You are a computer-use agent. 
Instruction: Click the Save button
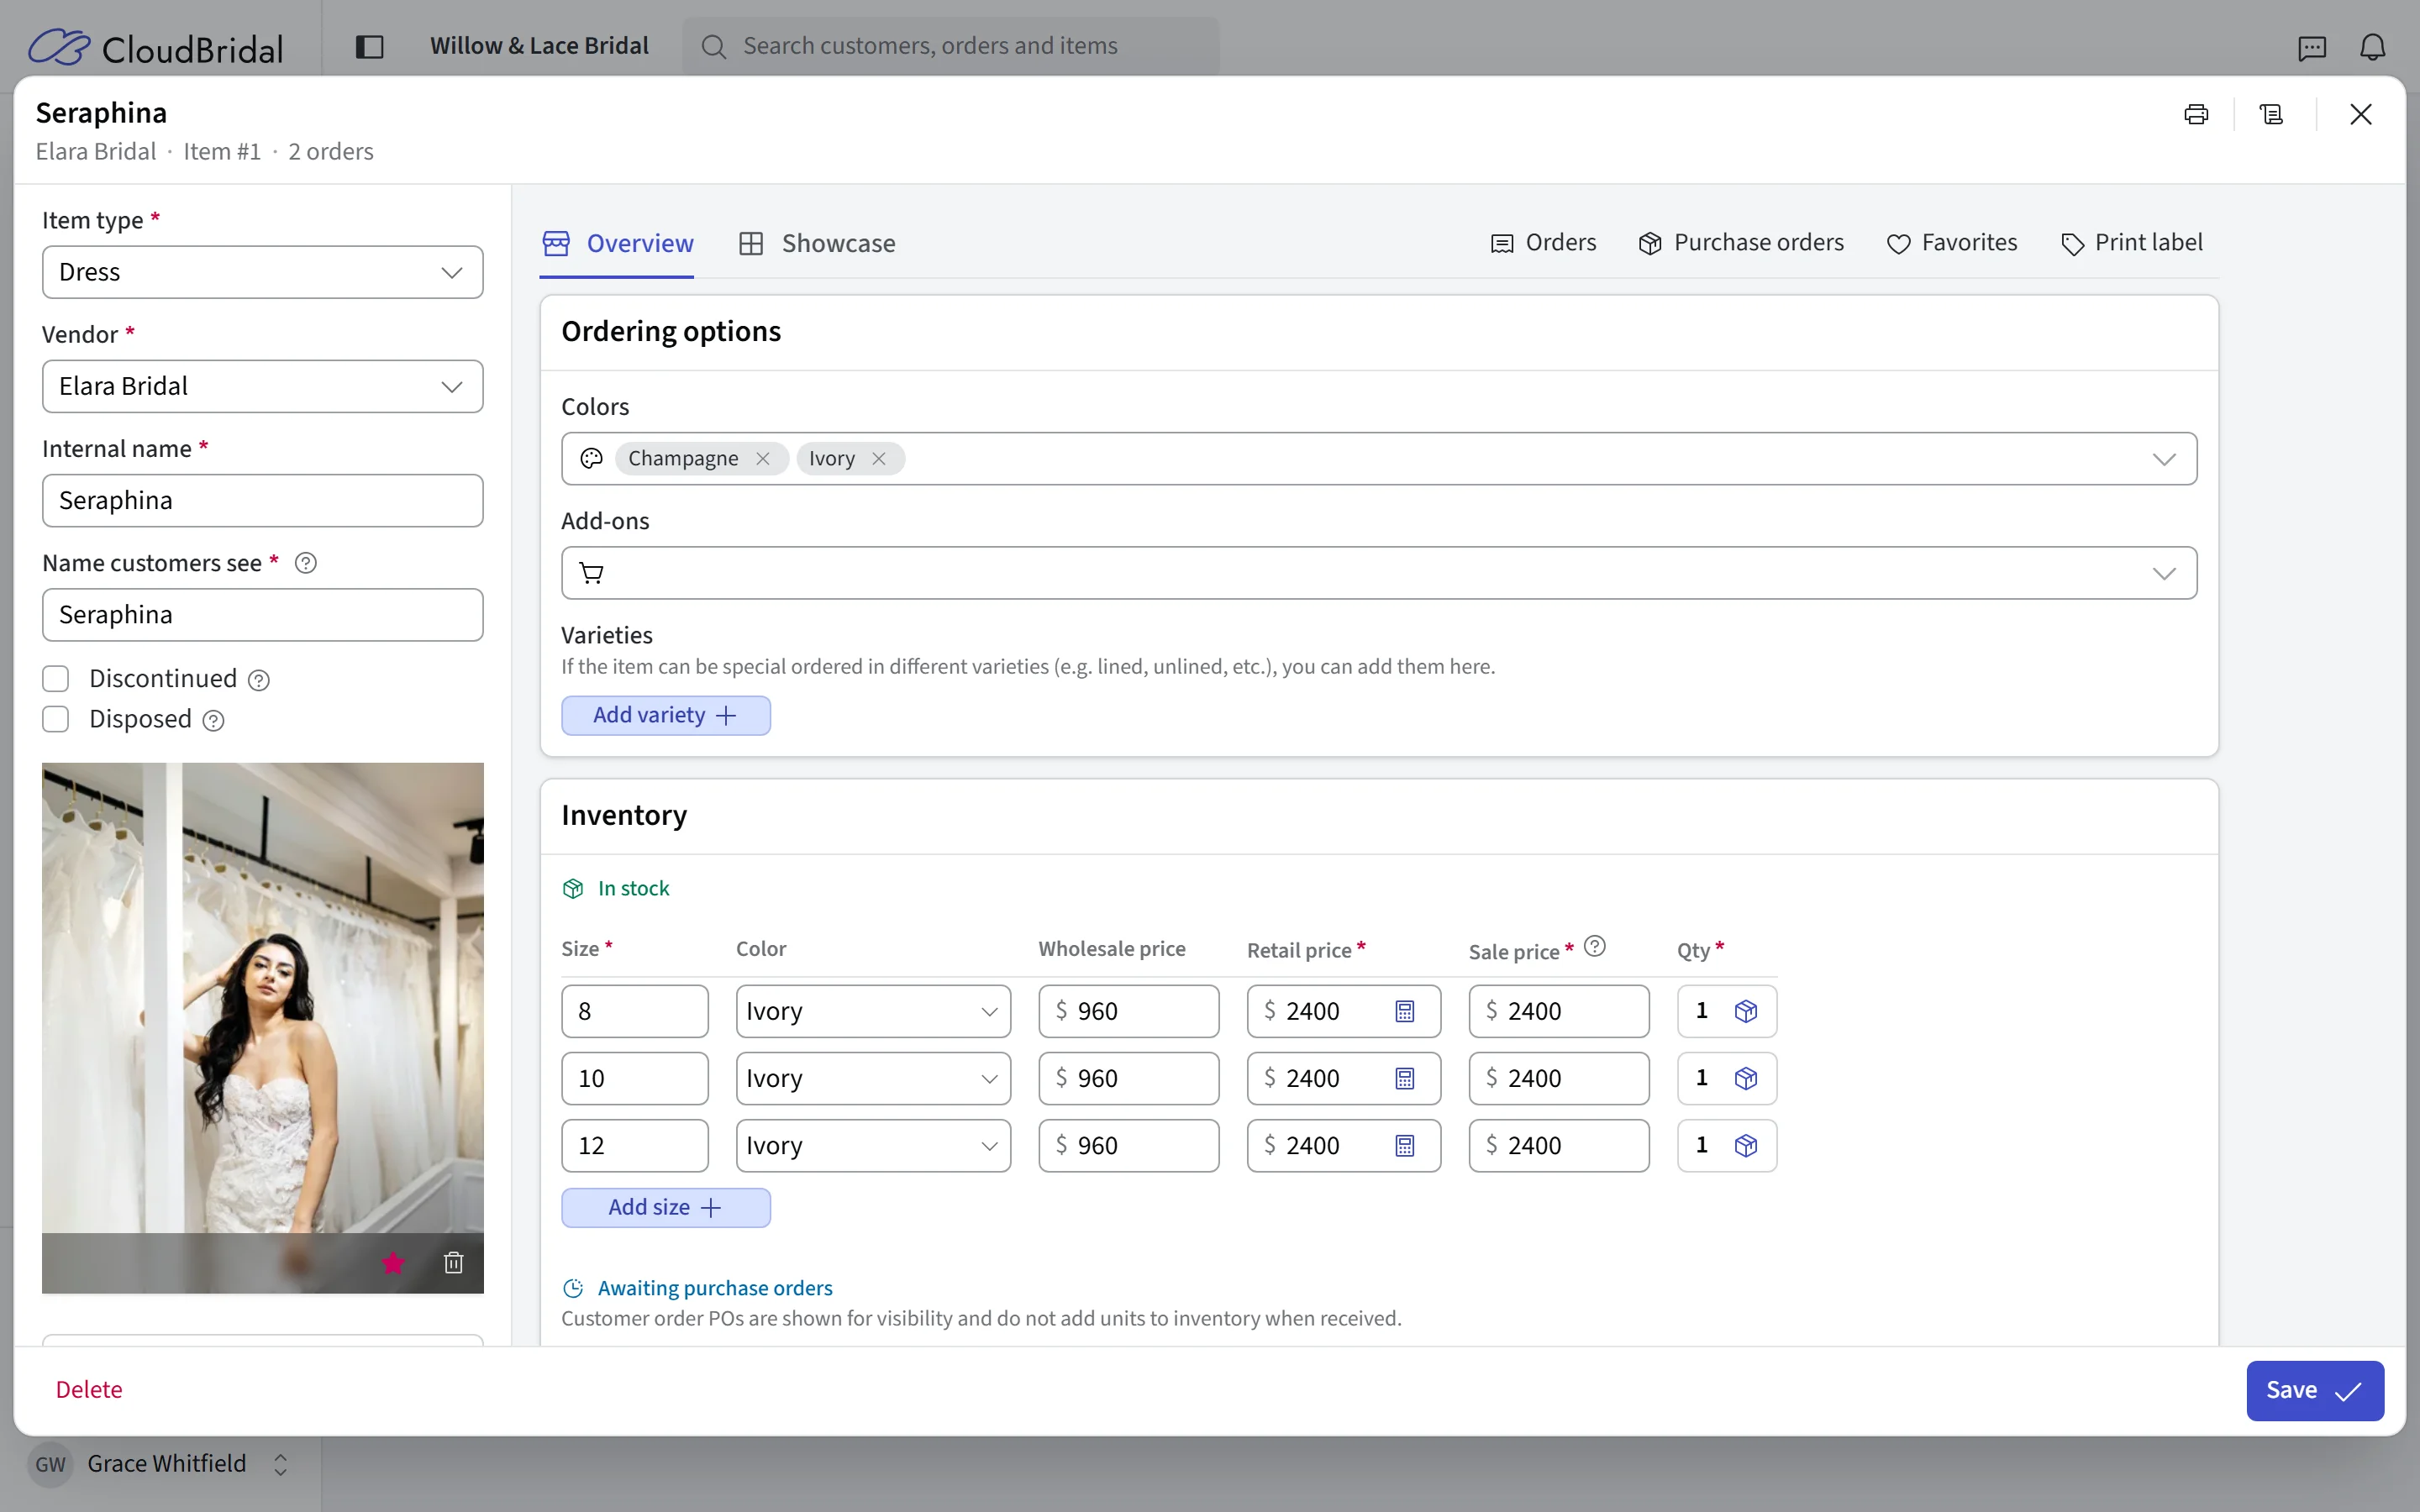point(2315,1390)
